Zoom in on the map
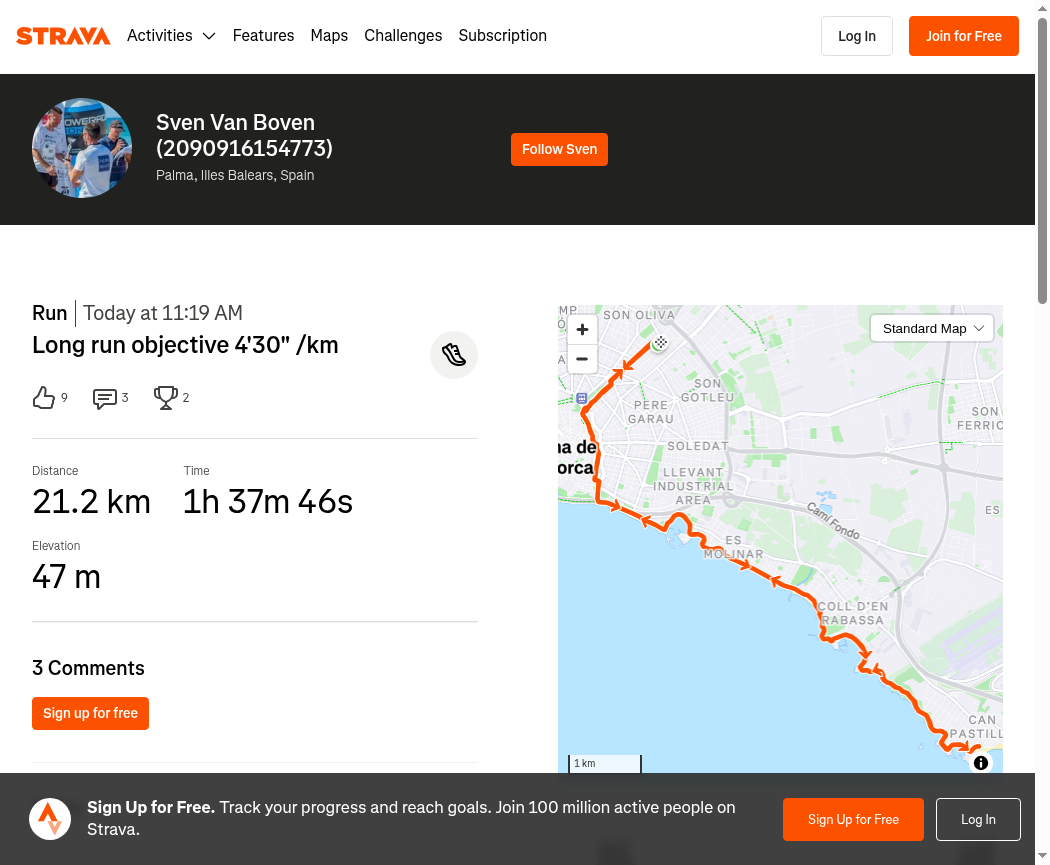Viewport: 1050px width, 865px height. [x=583, y=329]
